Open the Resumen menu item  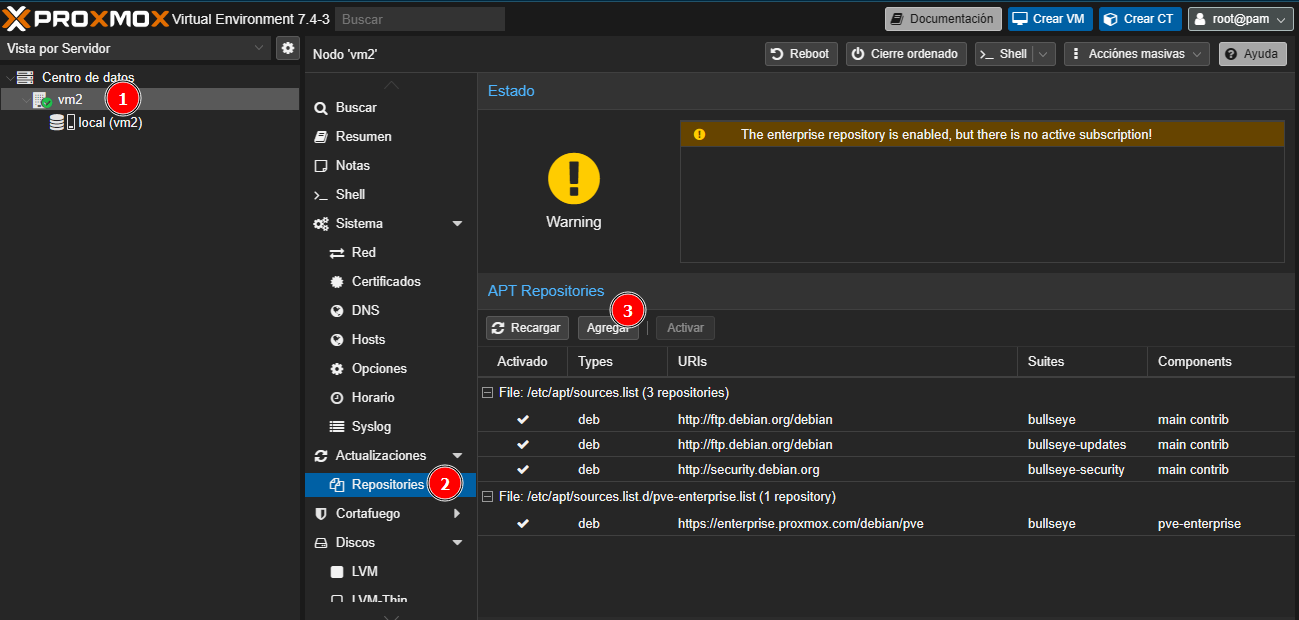point(390,136)
